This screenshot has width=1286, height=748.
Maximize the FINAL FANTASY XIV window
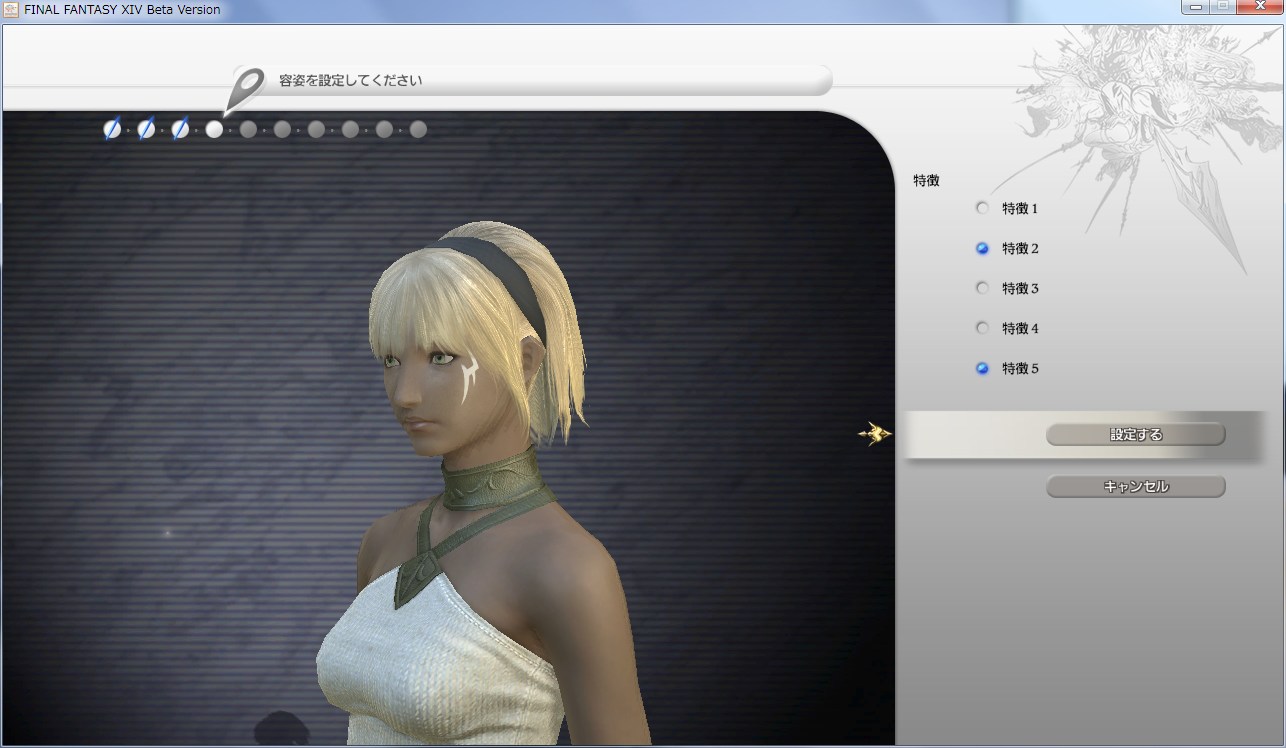pyautogui.click(x=1223, y=8)
